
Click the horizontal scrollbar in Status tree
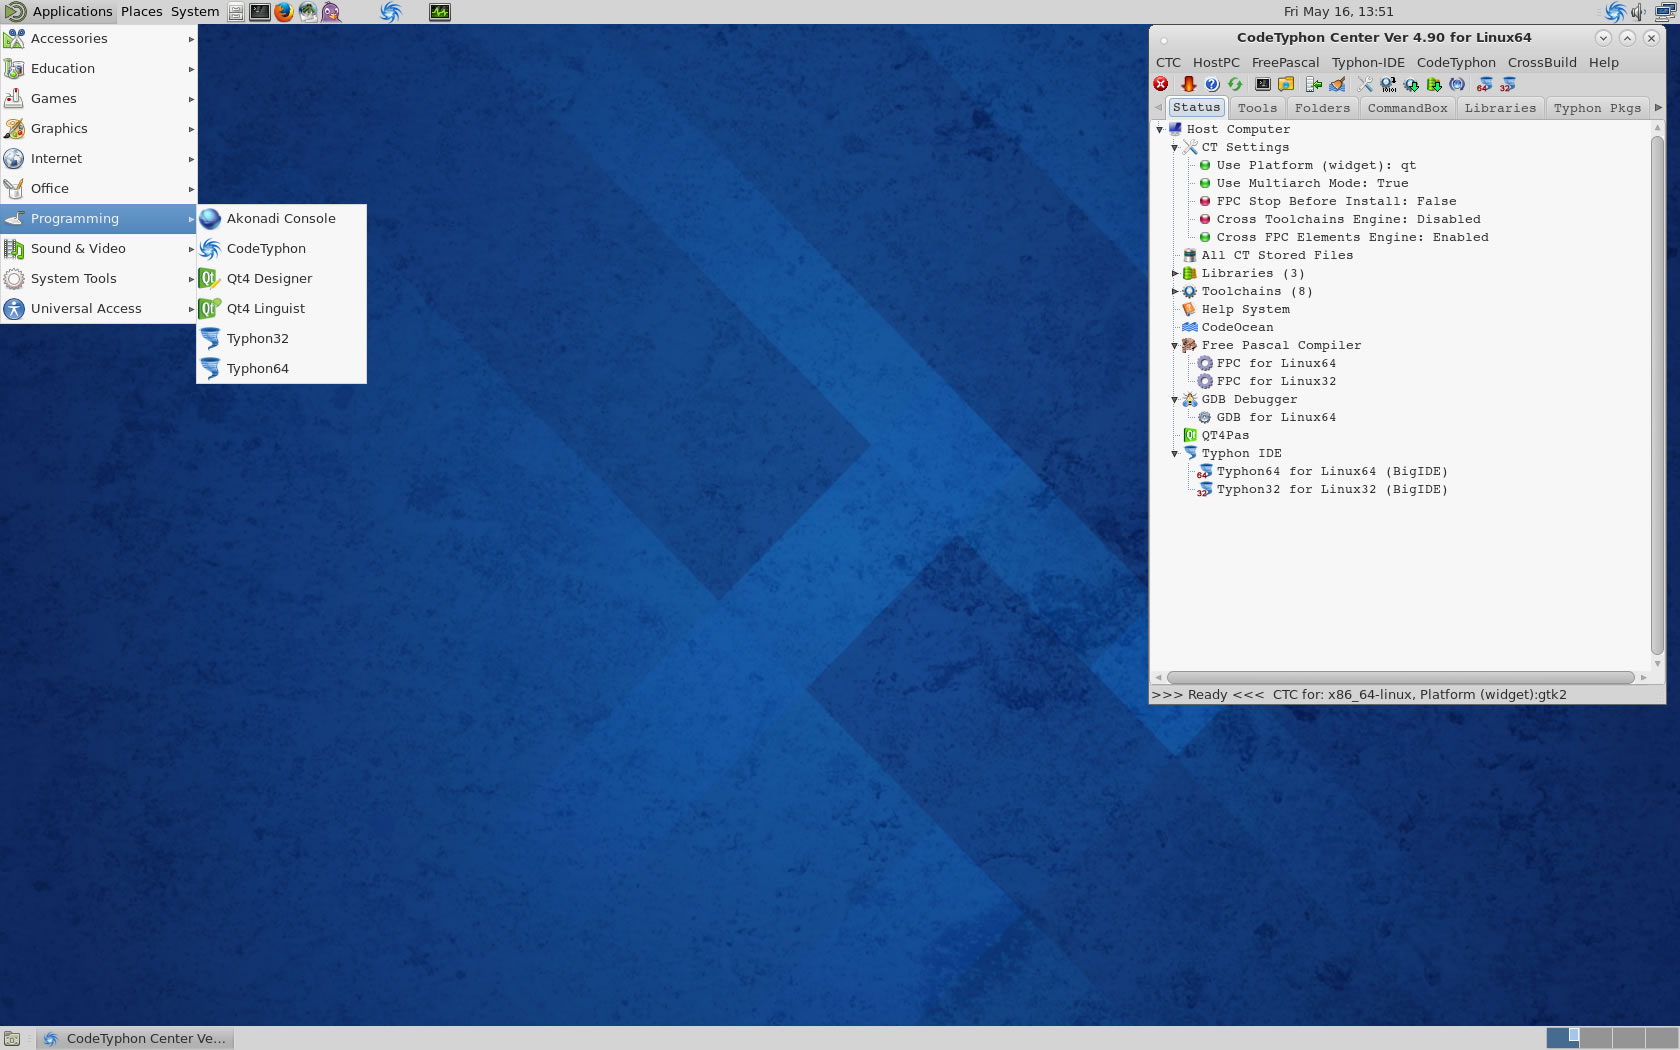(x=1400, y=678)
